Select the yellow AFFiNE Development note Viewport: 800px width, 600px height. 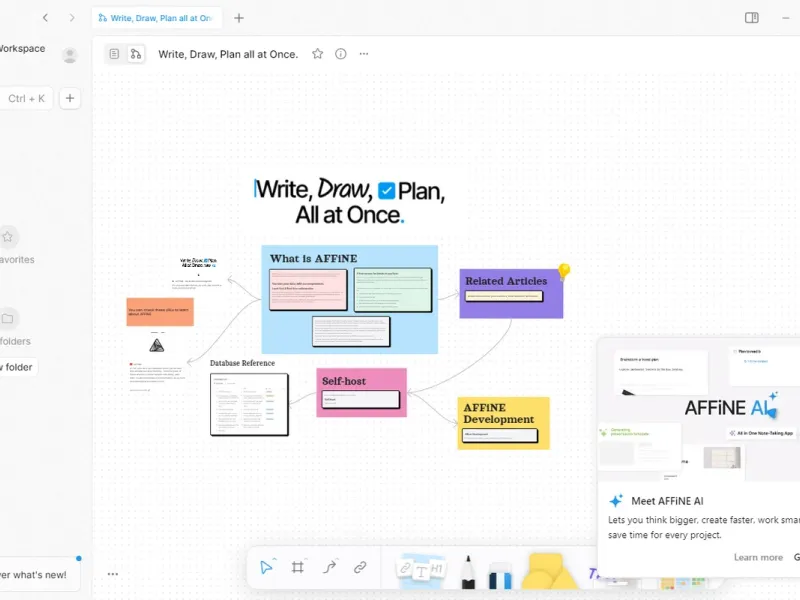click(503, 423)
